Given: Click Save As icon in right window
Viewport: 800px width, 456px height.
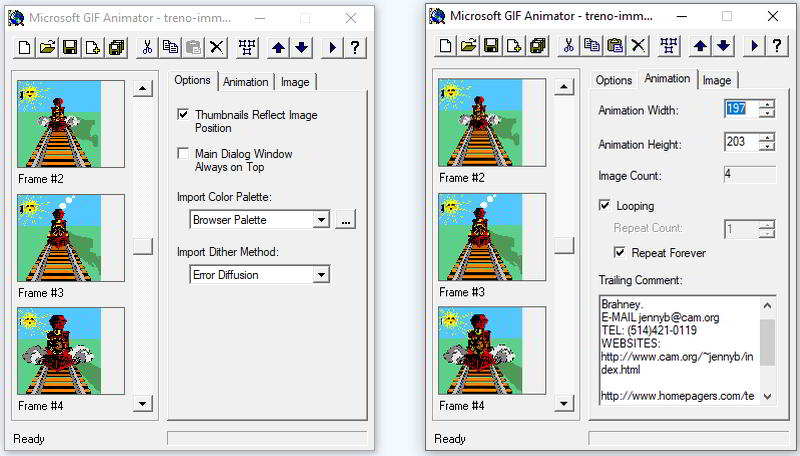Looking at the screenshot, I should [538, 46].
